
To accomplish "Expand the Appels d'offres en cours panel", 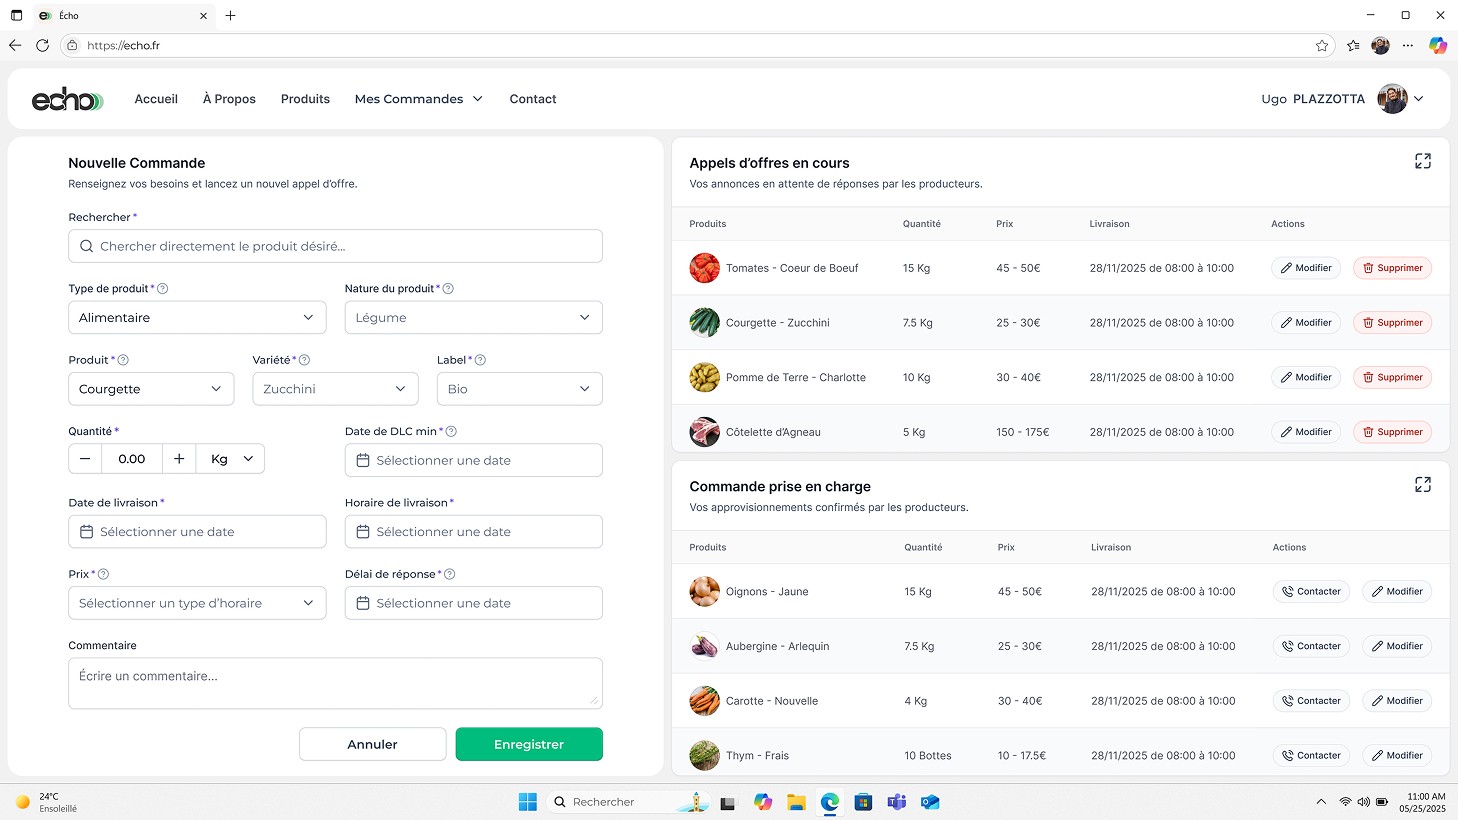I will (1422, 161).
